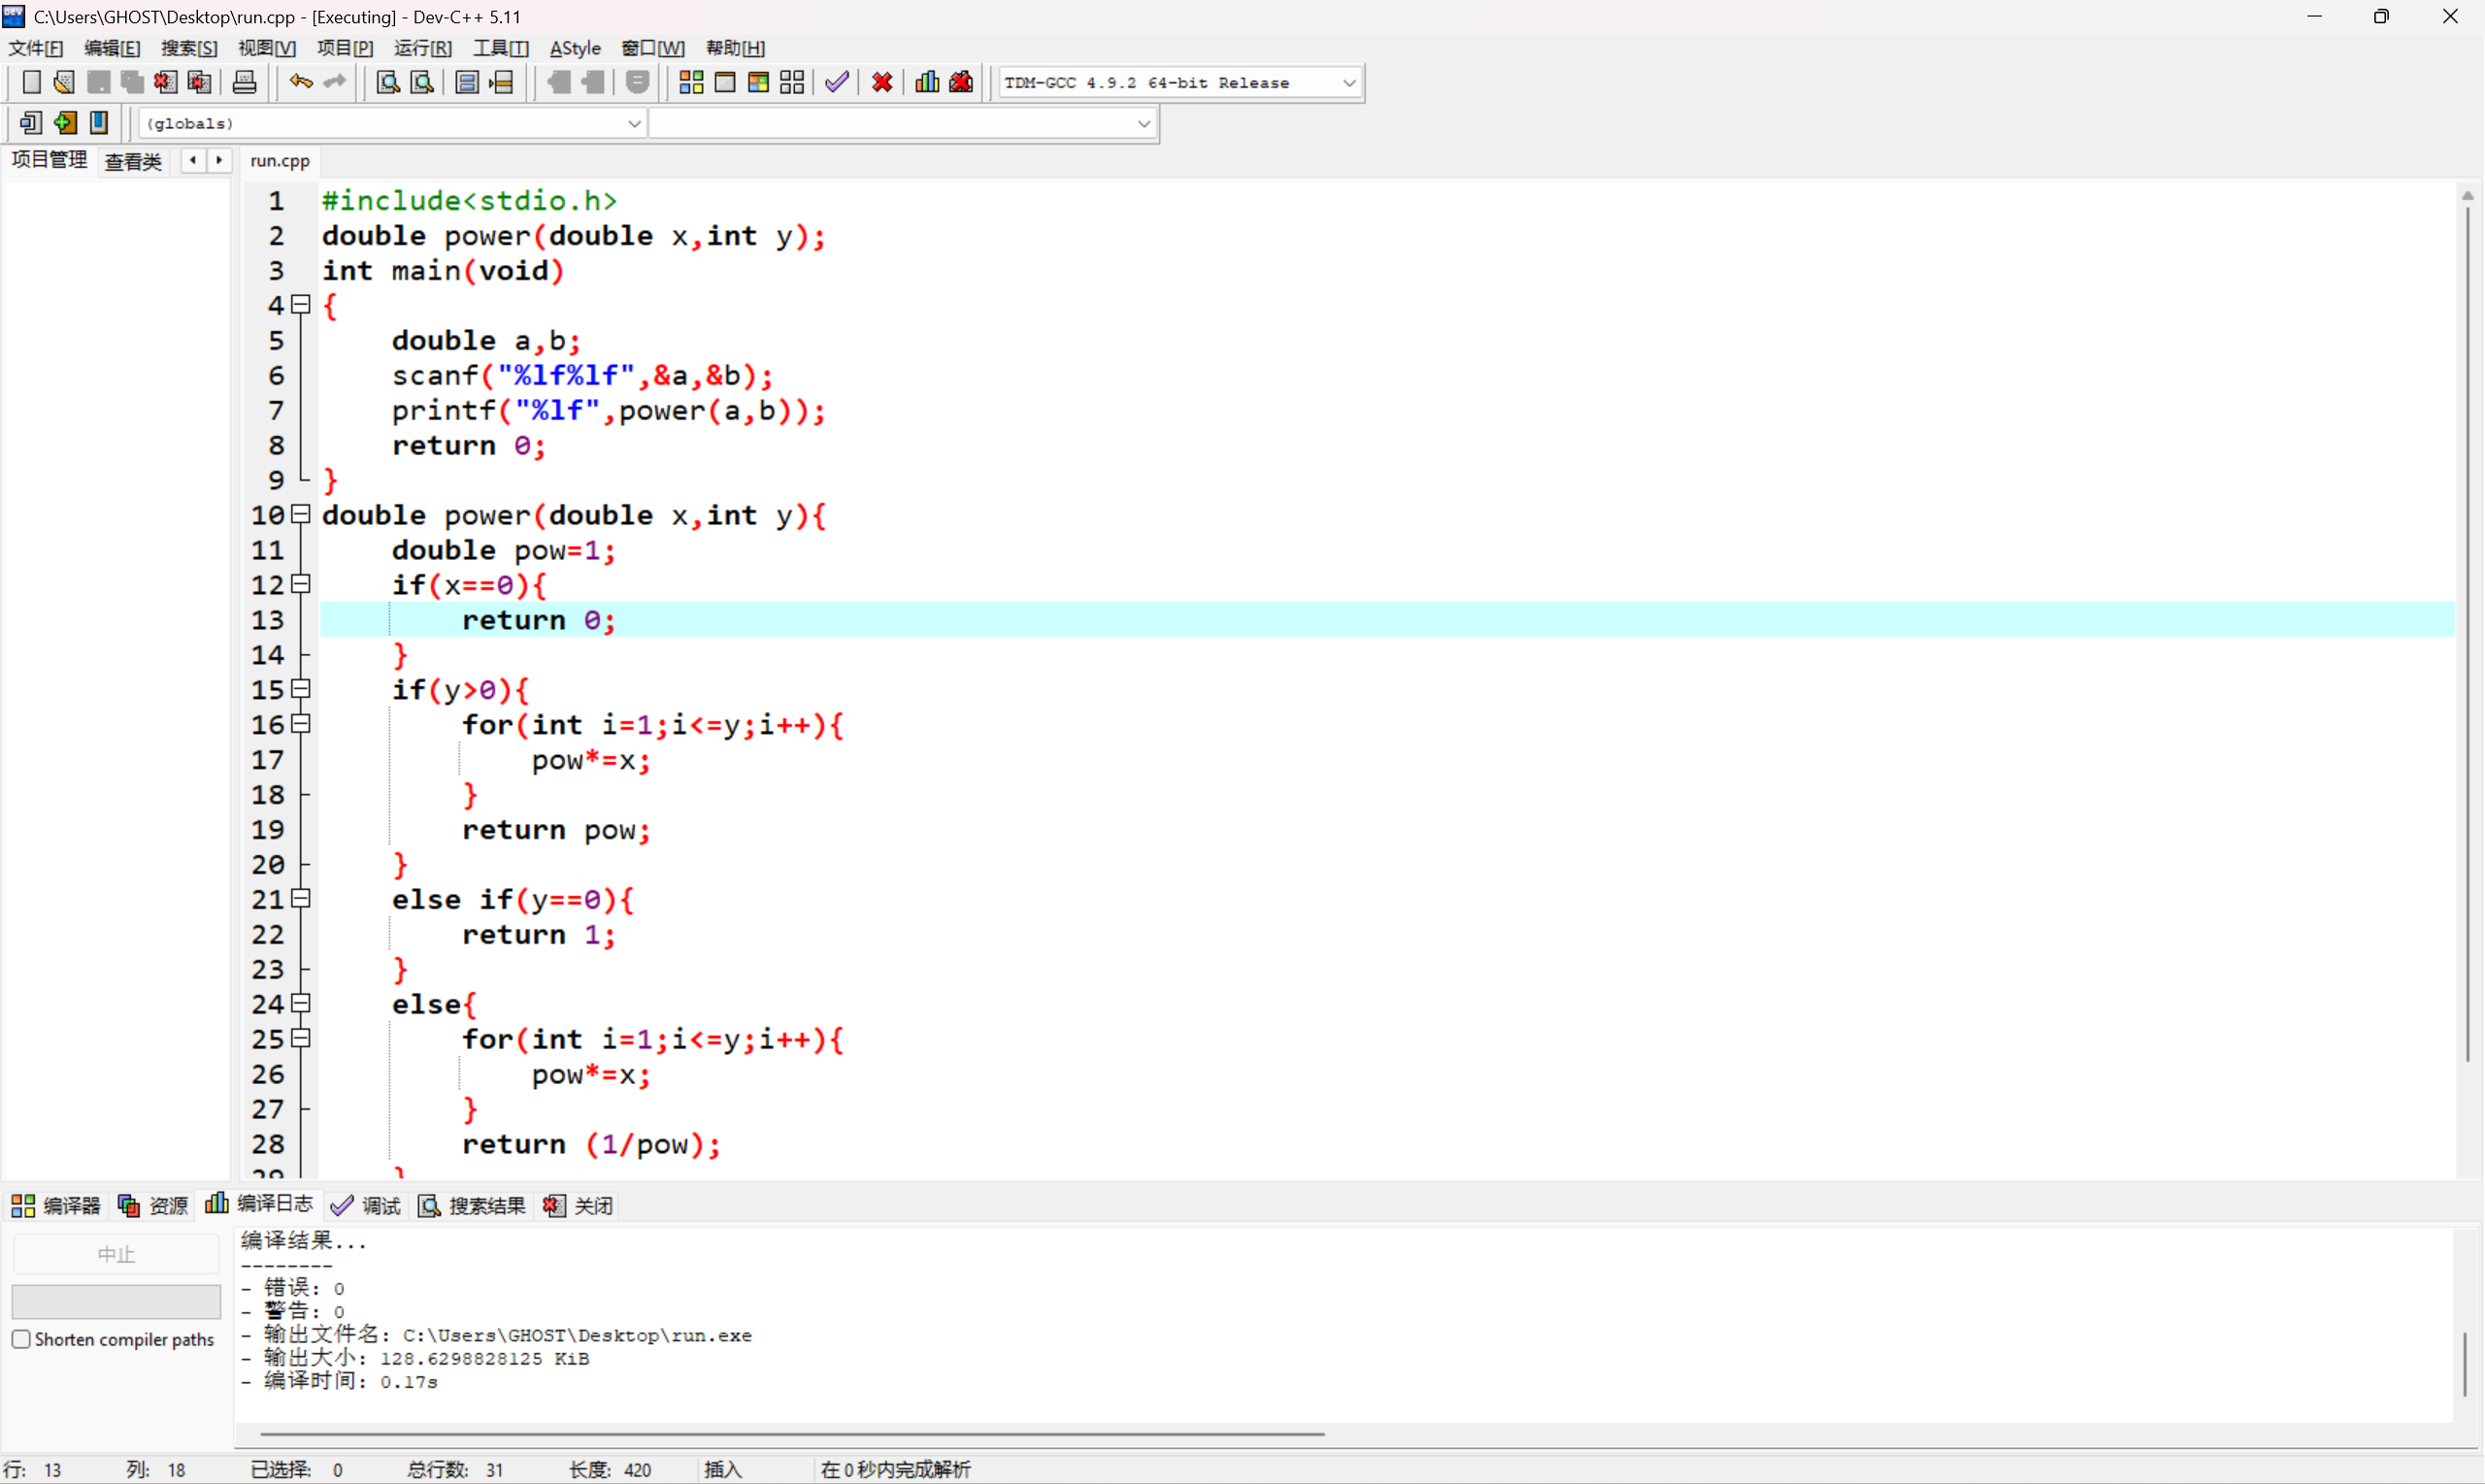Click the Find magnifier icon
The image size is (2485, 1484).
387,83
